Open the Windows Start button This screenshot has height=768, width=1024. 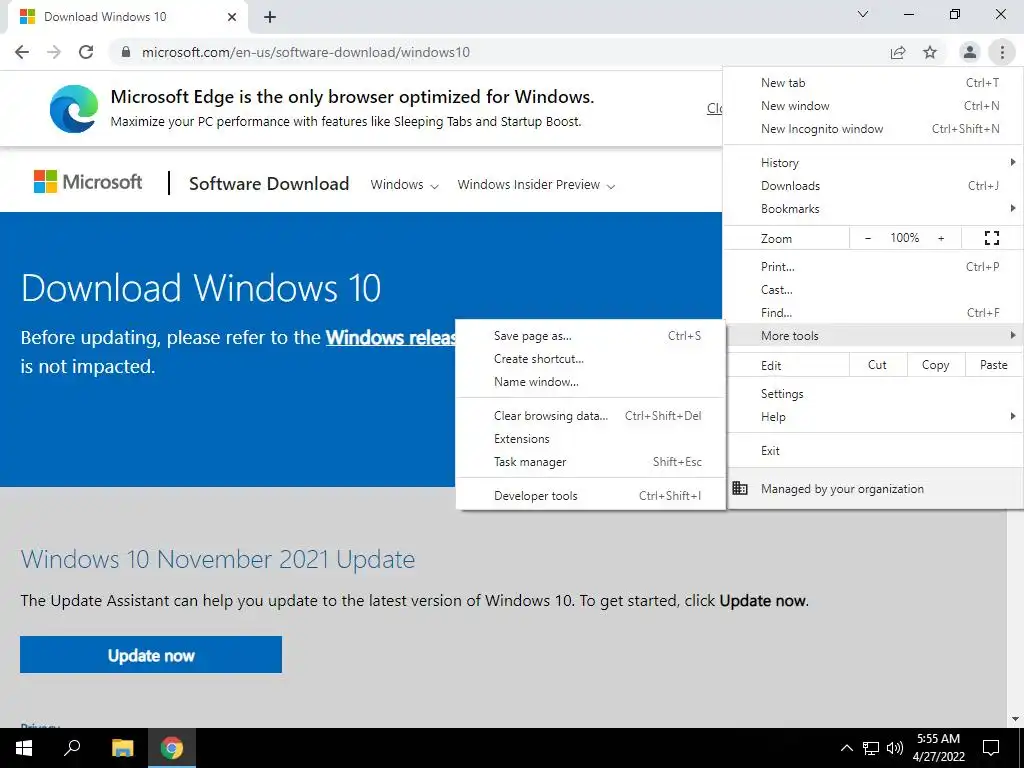tap(24, 748)
